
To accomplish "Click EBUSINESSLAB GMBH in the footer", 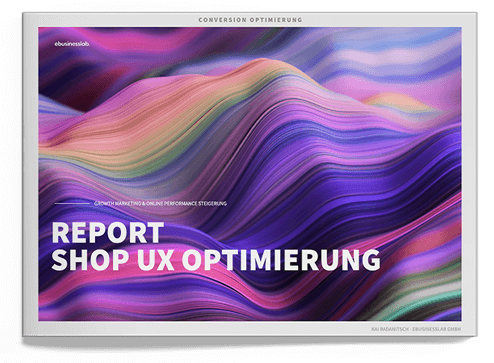I will coord(437,329).
